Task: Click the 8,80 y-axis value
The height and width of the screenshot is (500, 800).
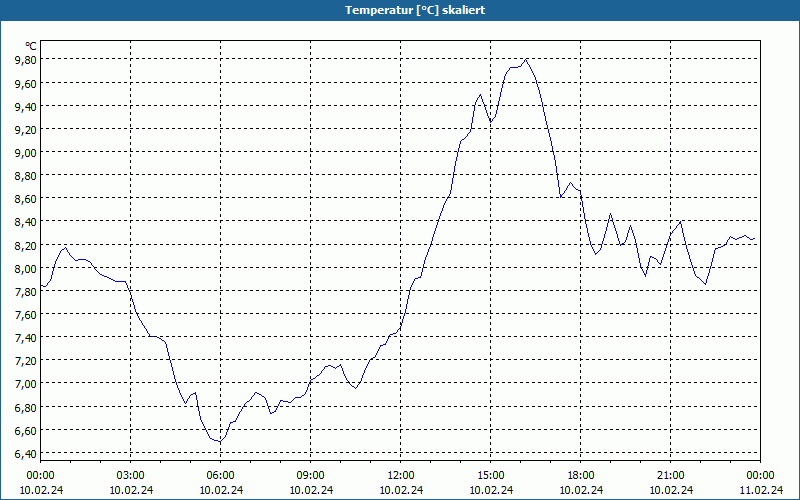Action: (26, 176)
